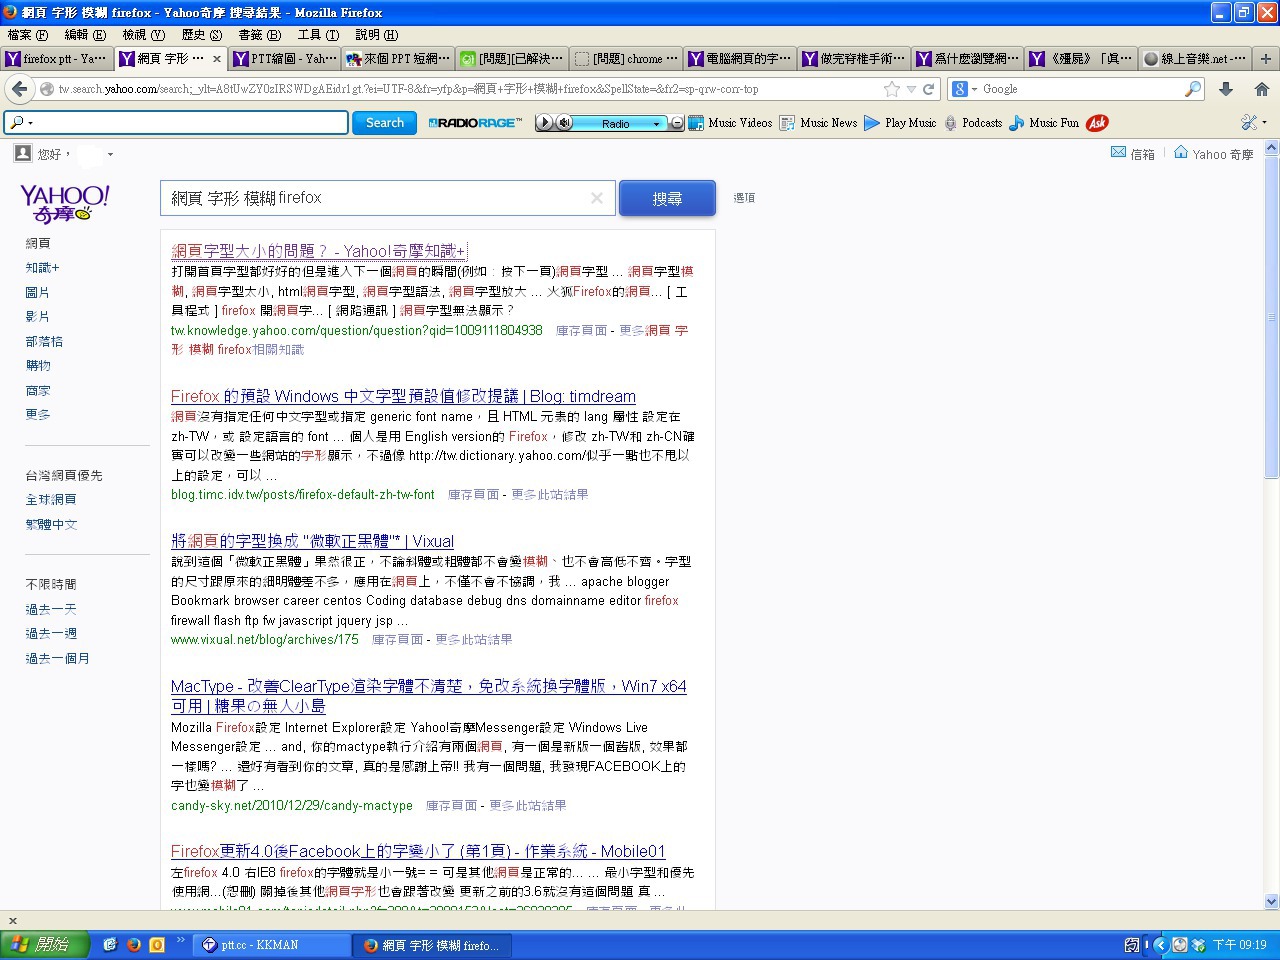Viewport: 1280px width, 960px height.
Task: Go back with Firefox back arrow
Action: pos(19,89)
